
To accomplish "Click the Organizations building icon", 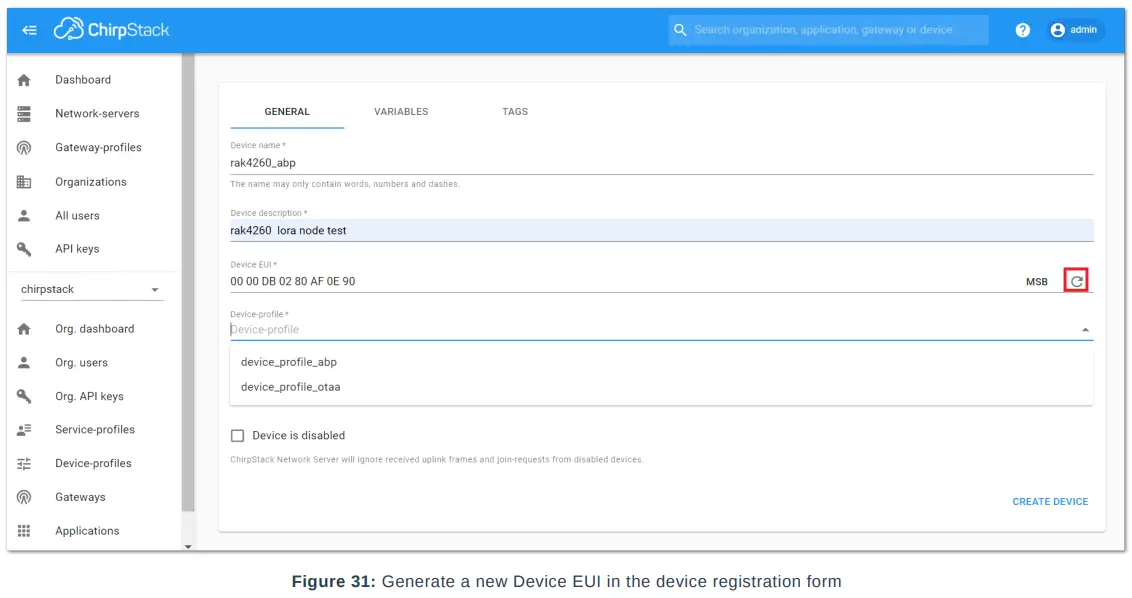I will (24, 182).
